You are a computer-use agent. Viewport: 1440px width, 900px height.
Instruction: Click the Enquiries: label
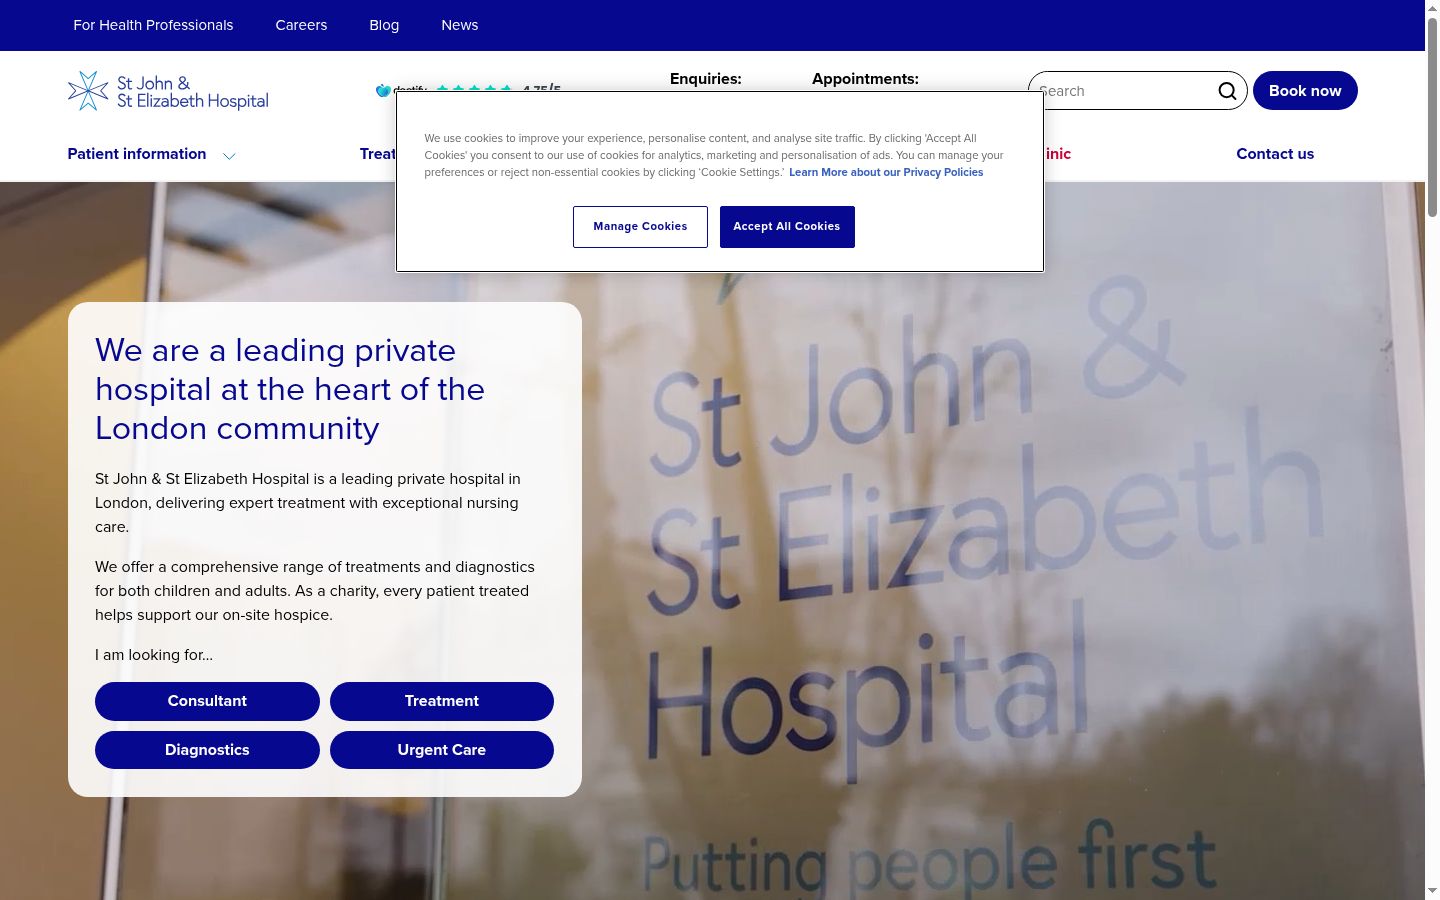(x=706, y=79)
